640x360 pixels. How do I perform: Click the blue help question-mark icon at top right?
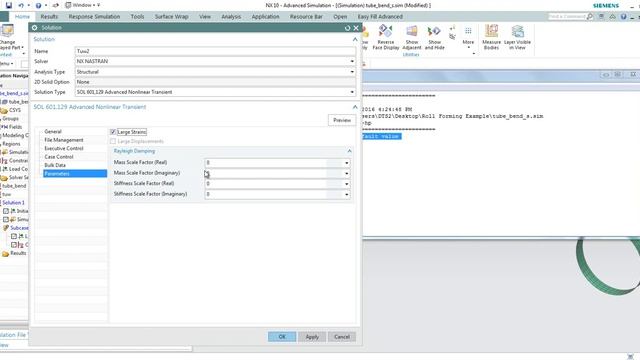(623, 16)
